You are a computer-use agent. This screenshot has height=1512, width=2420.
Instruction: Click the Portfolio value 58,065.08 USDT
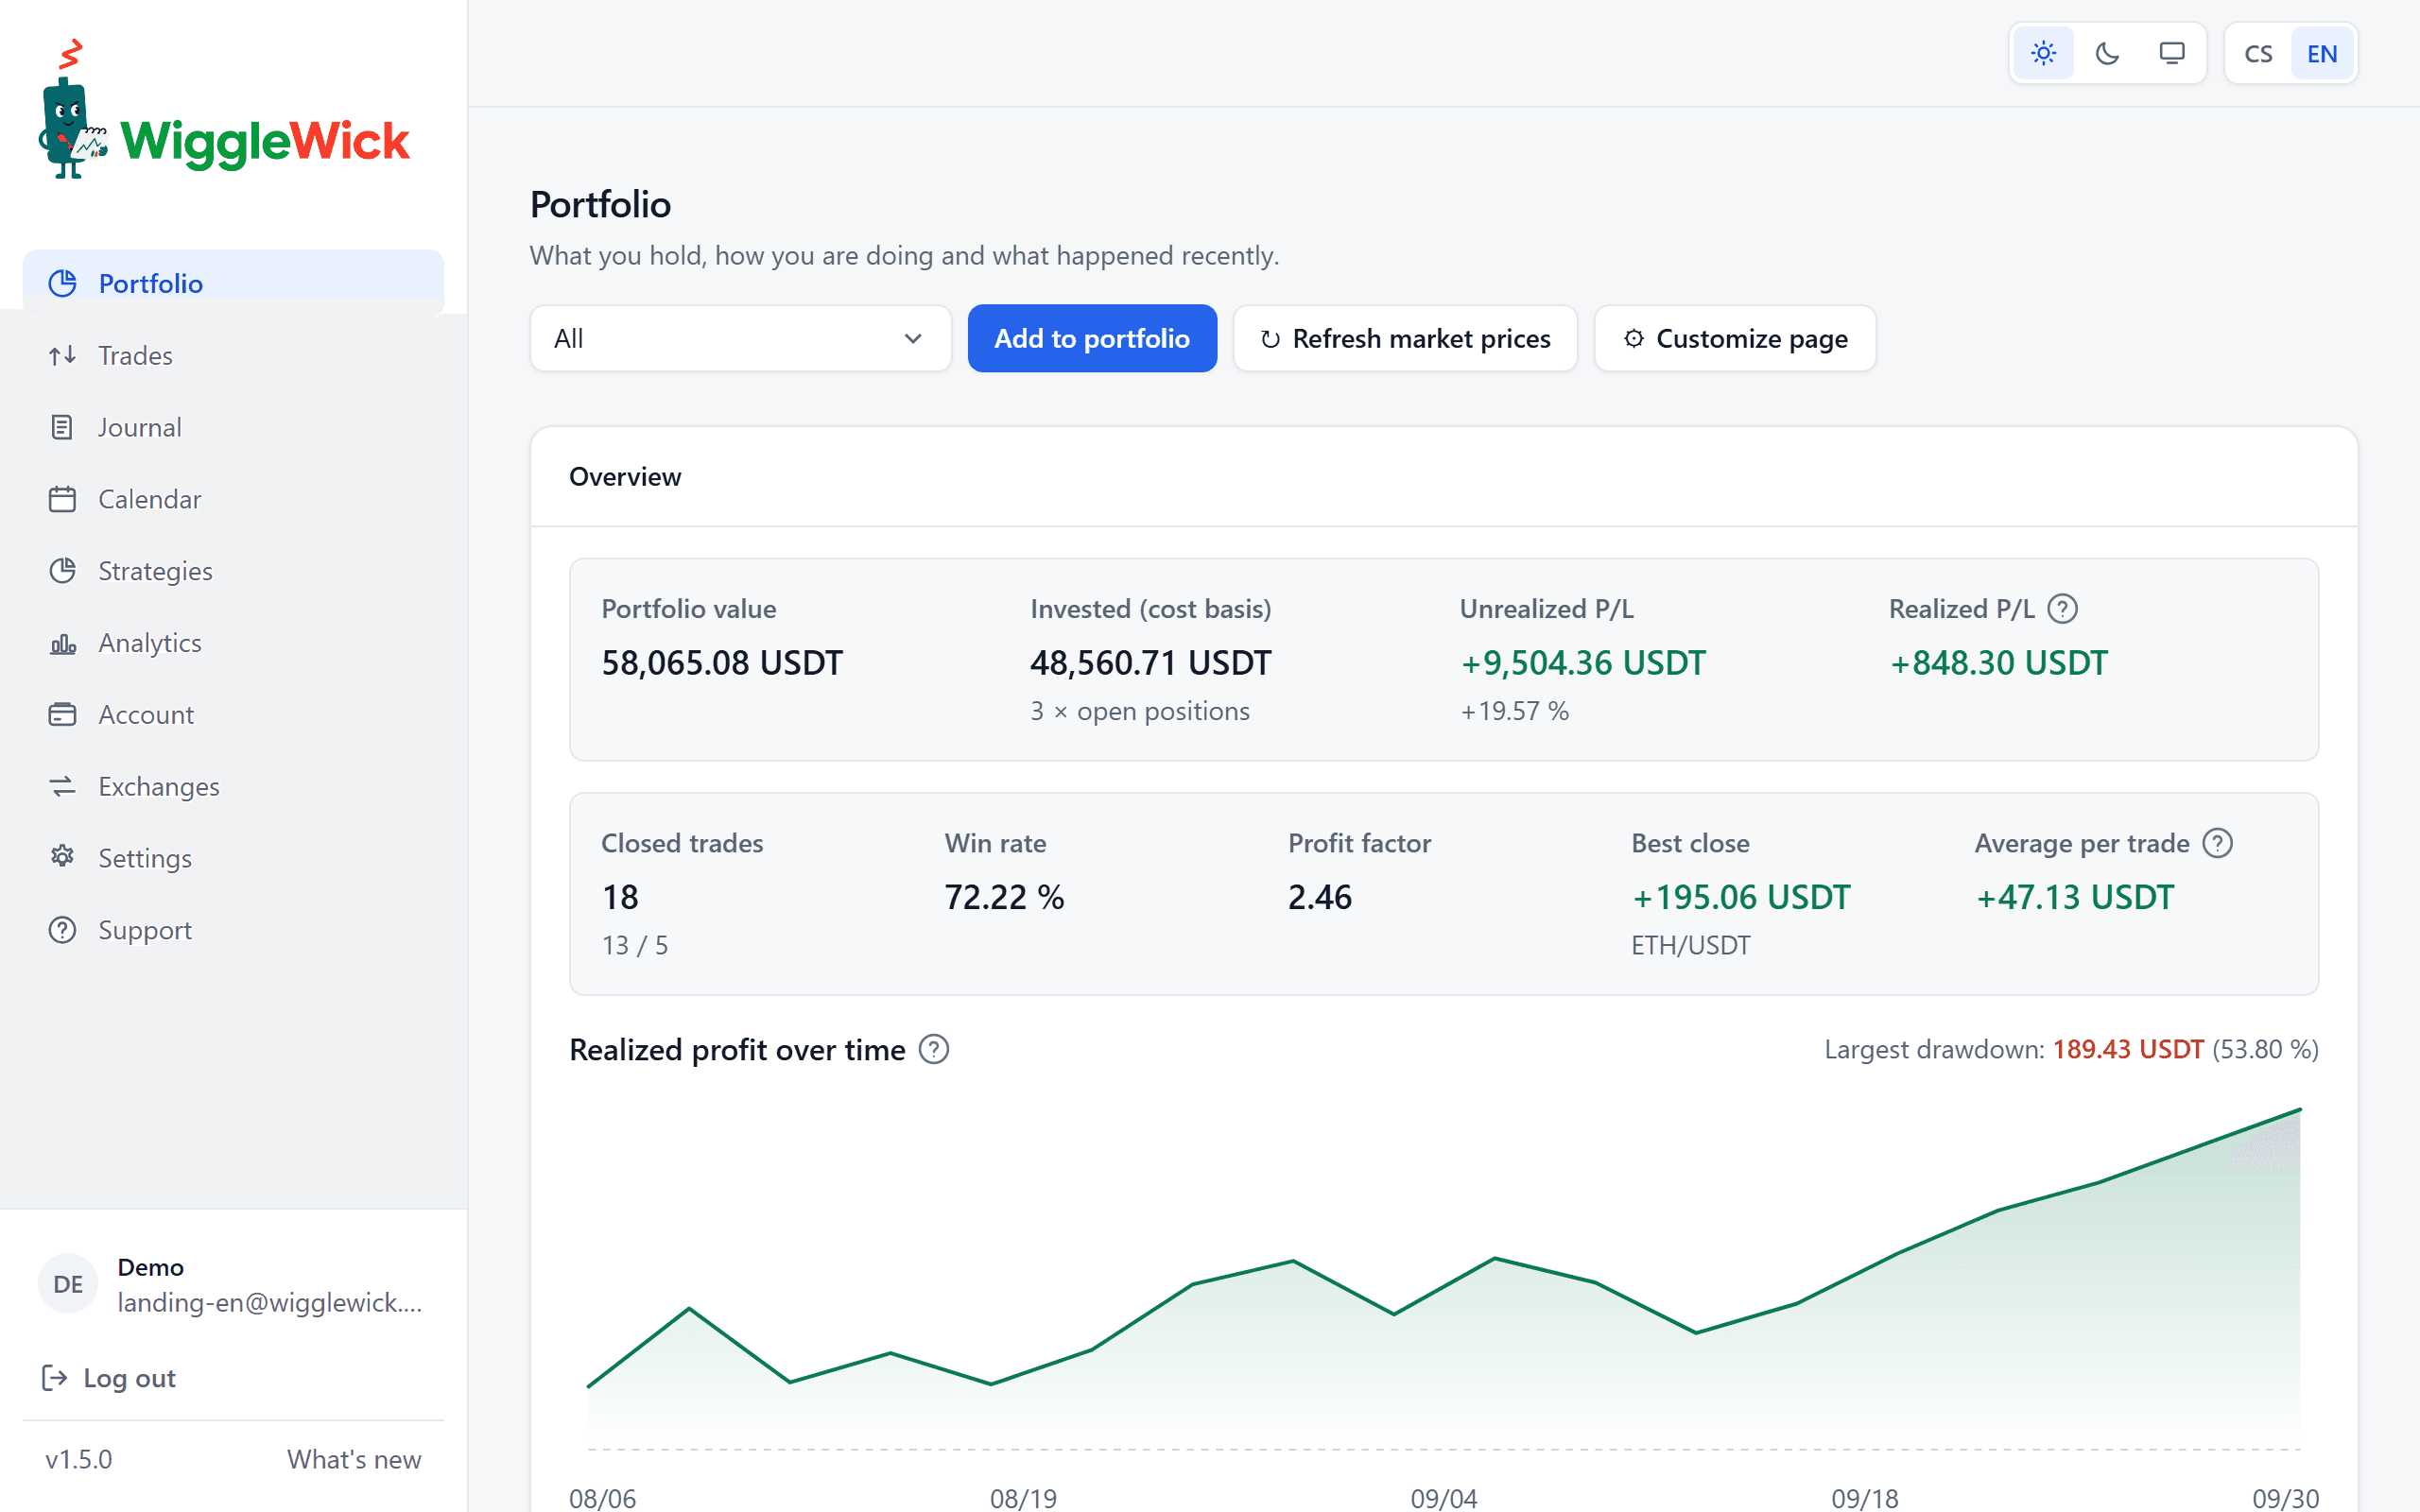[722, 662]
